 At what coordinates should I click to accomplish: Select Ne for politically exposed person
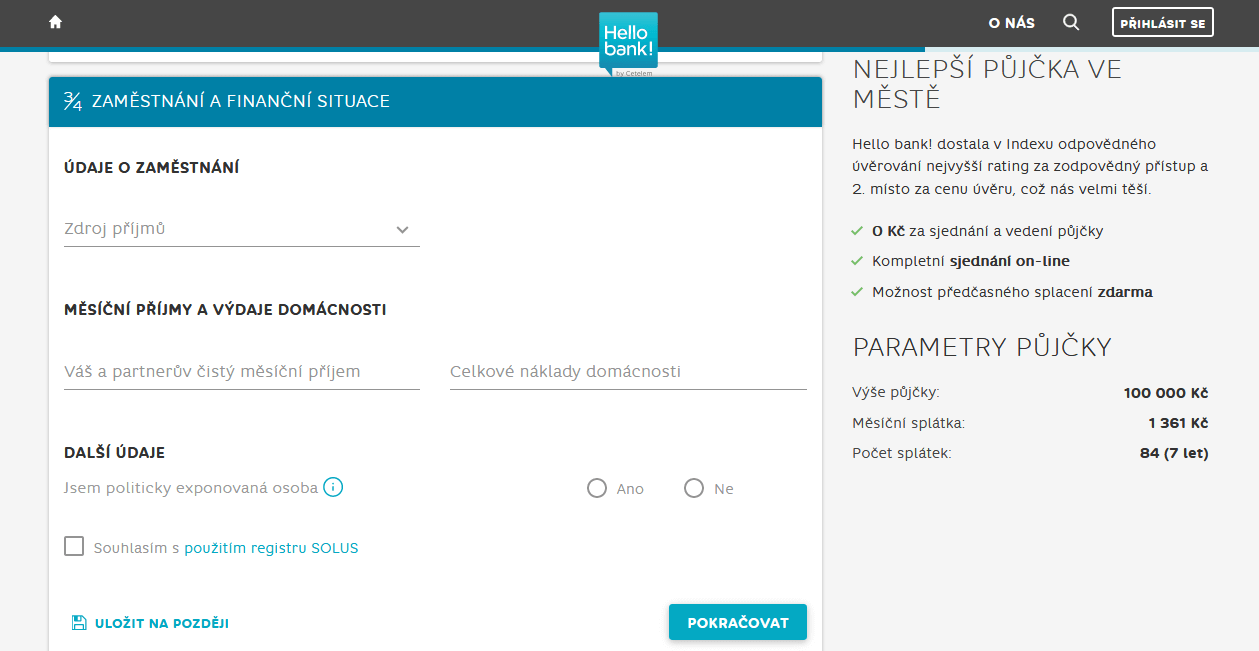click(x=694, y=488)
